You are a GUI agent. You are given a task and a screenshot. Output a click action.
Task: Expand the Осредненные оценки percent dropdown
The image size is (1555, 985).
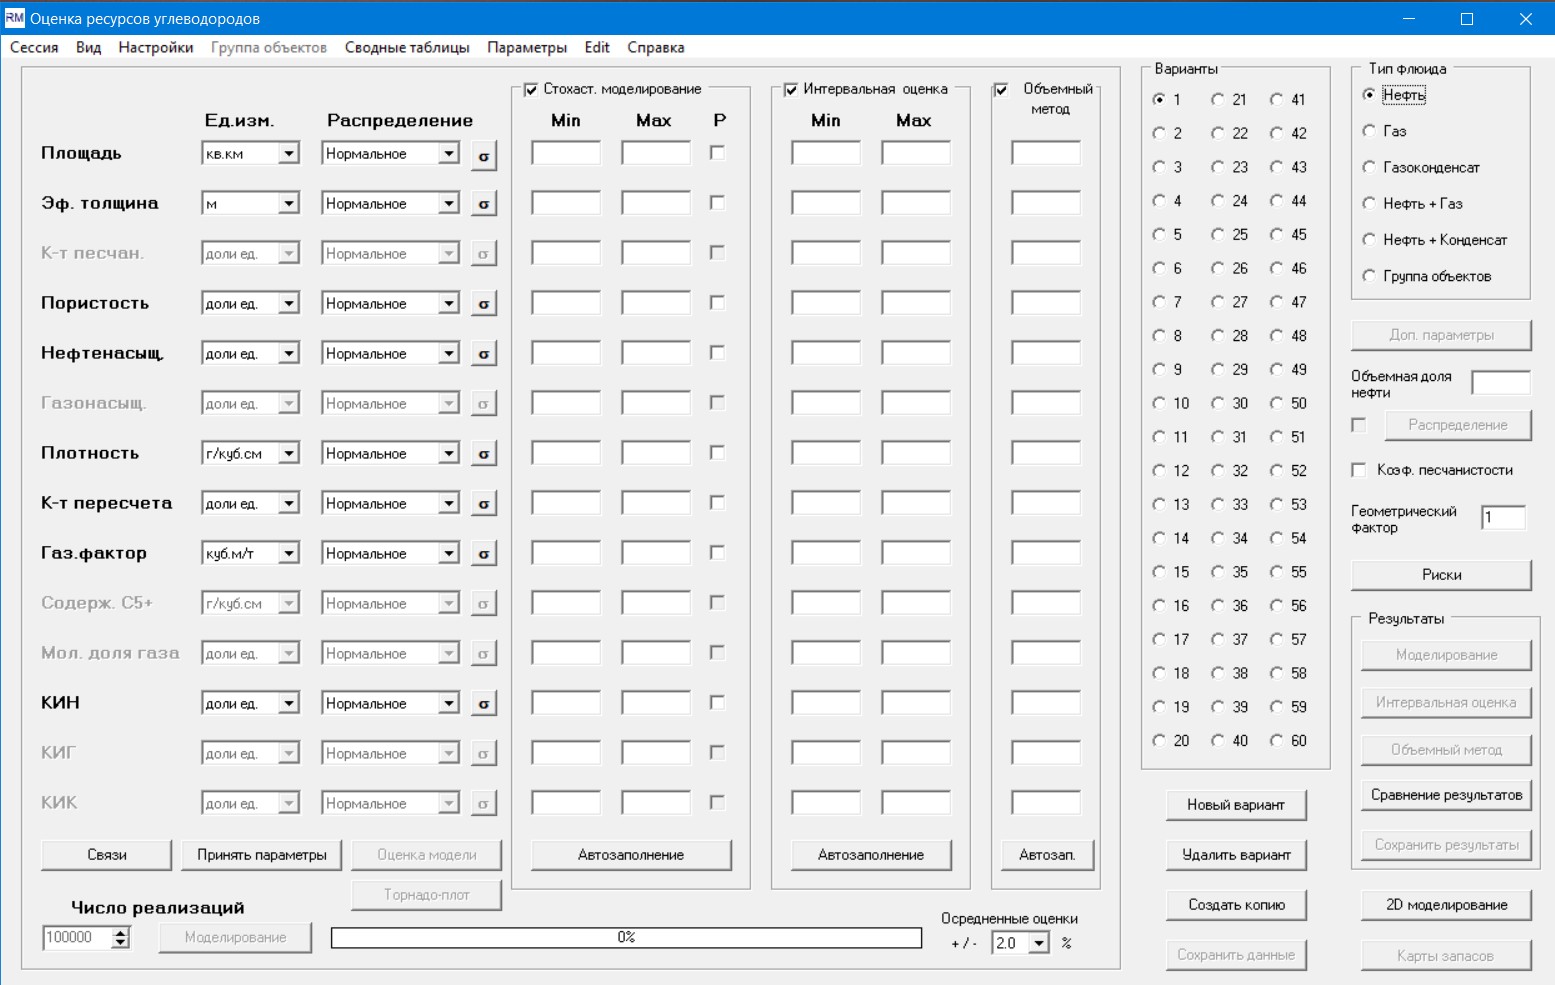coord(1039,943)
